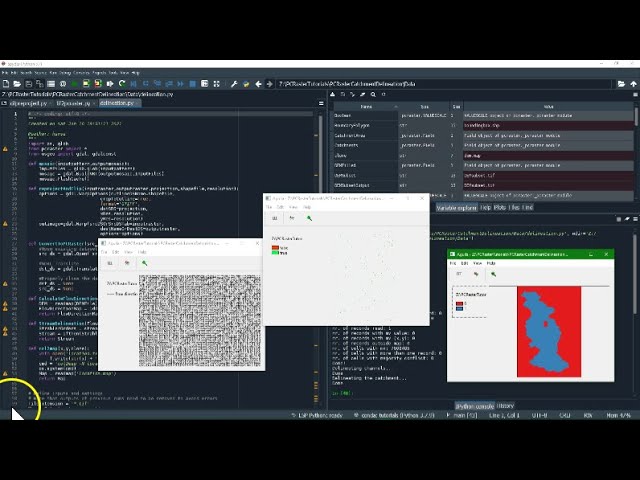Image resolution: width=640 pixels, height=480 pixels.
Task: Click the Save file icon
Action: click(29, 84)
